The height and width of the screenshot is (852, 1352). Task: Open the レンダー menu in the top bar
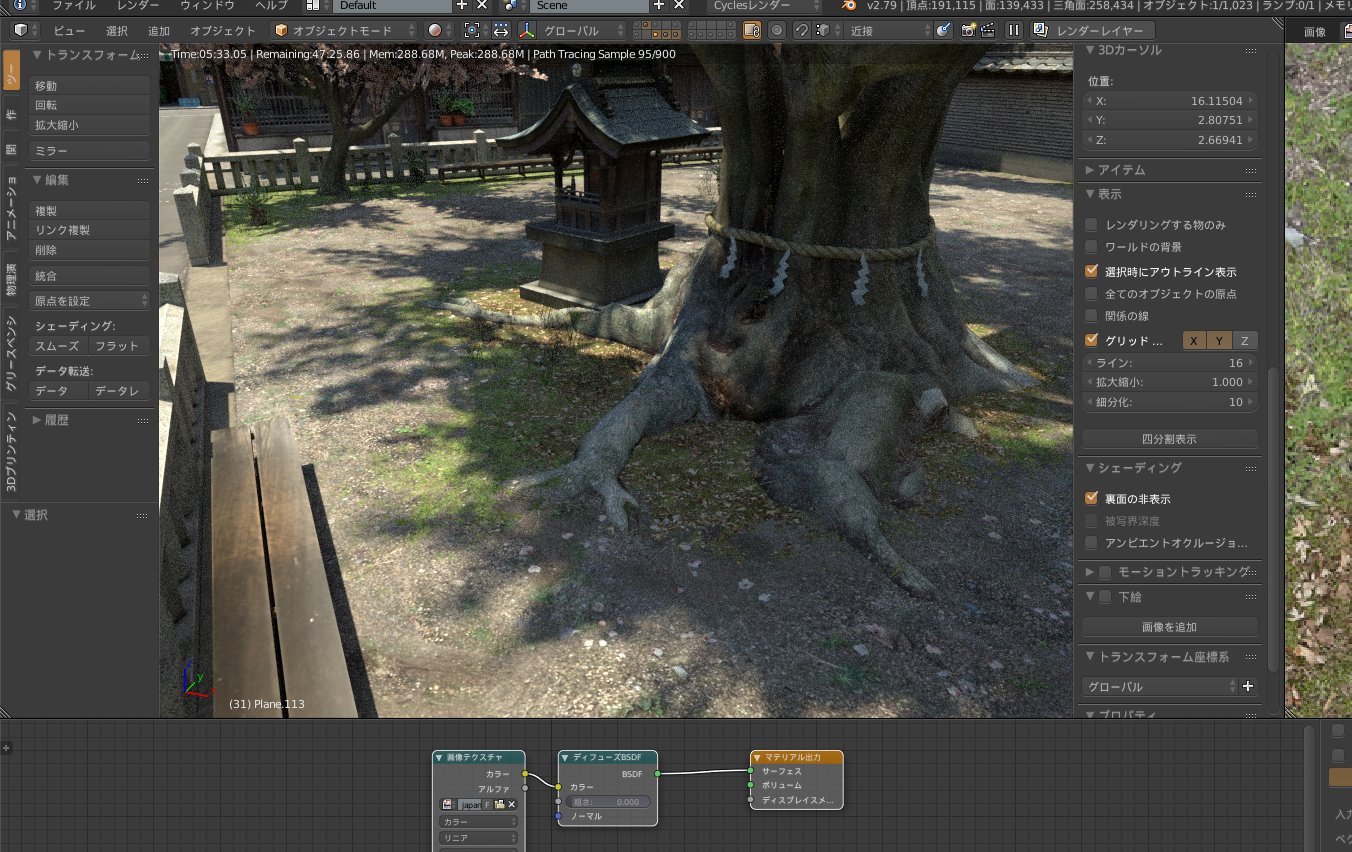tap(138, 5)
